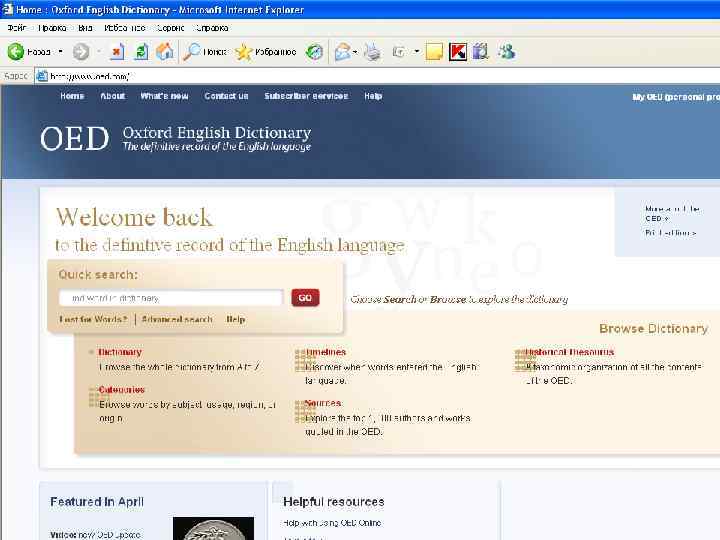Open the Sources browse link

[x=323, y=403]
